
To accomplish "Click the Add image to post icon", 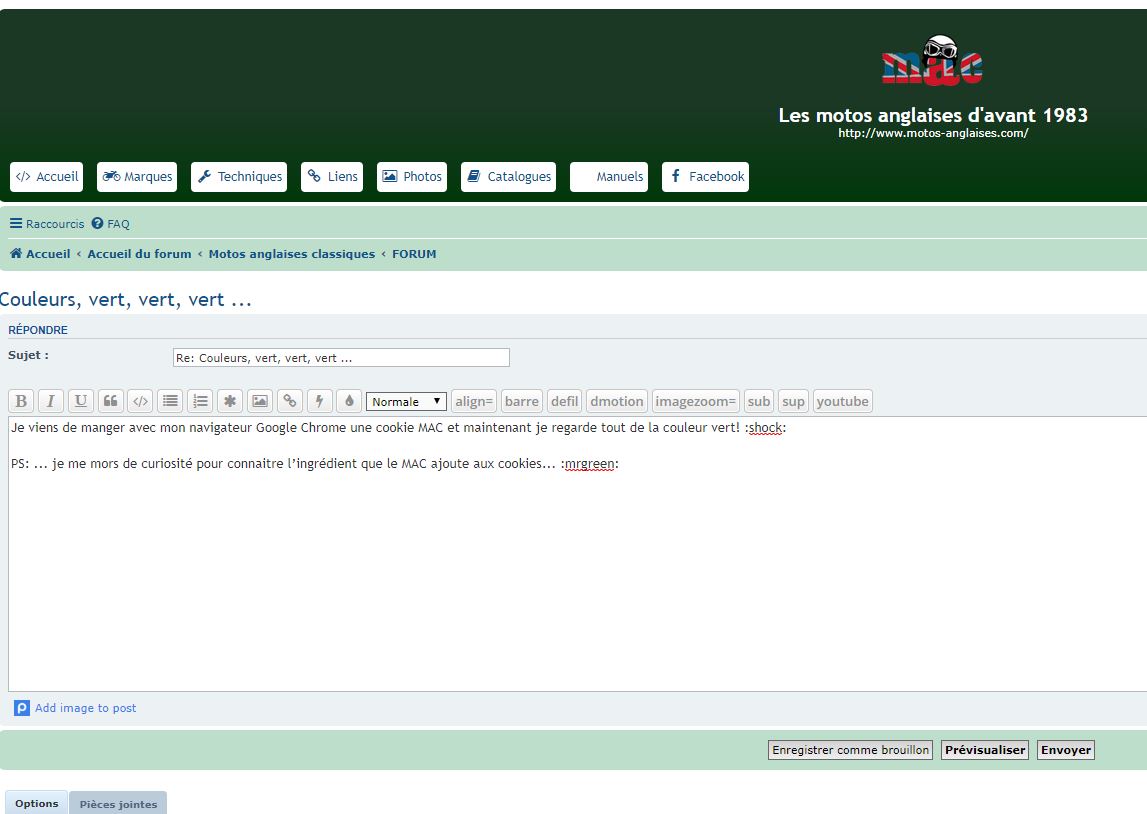I will pos(22,708).
